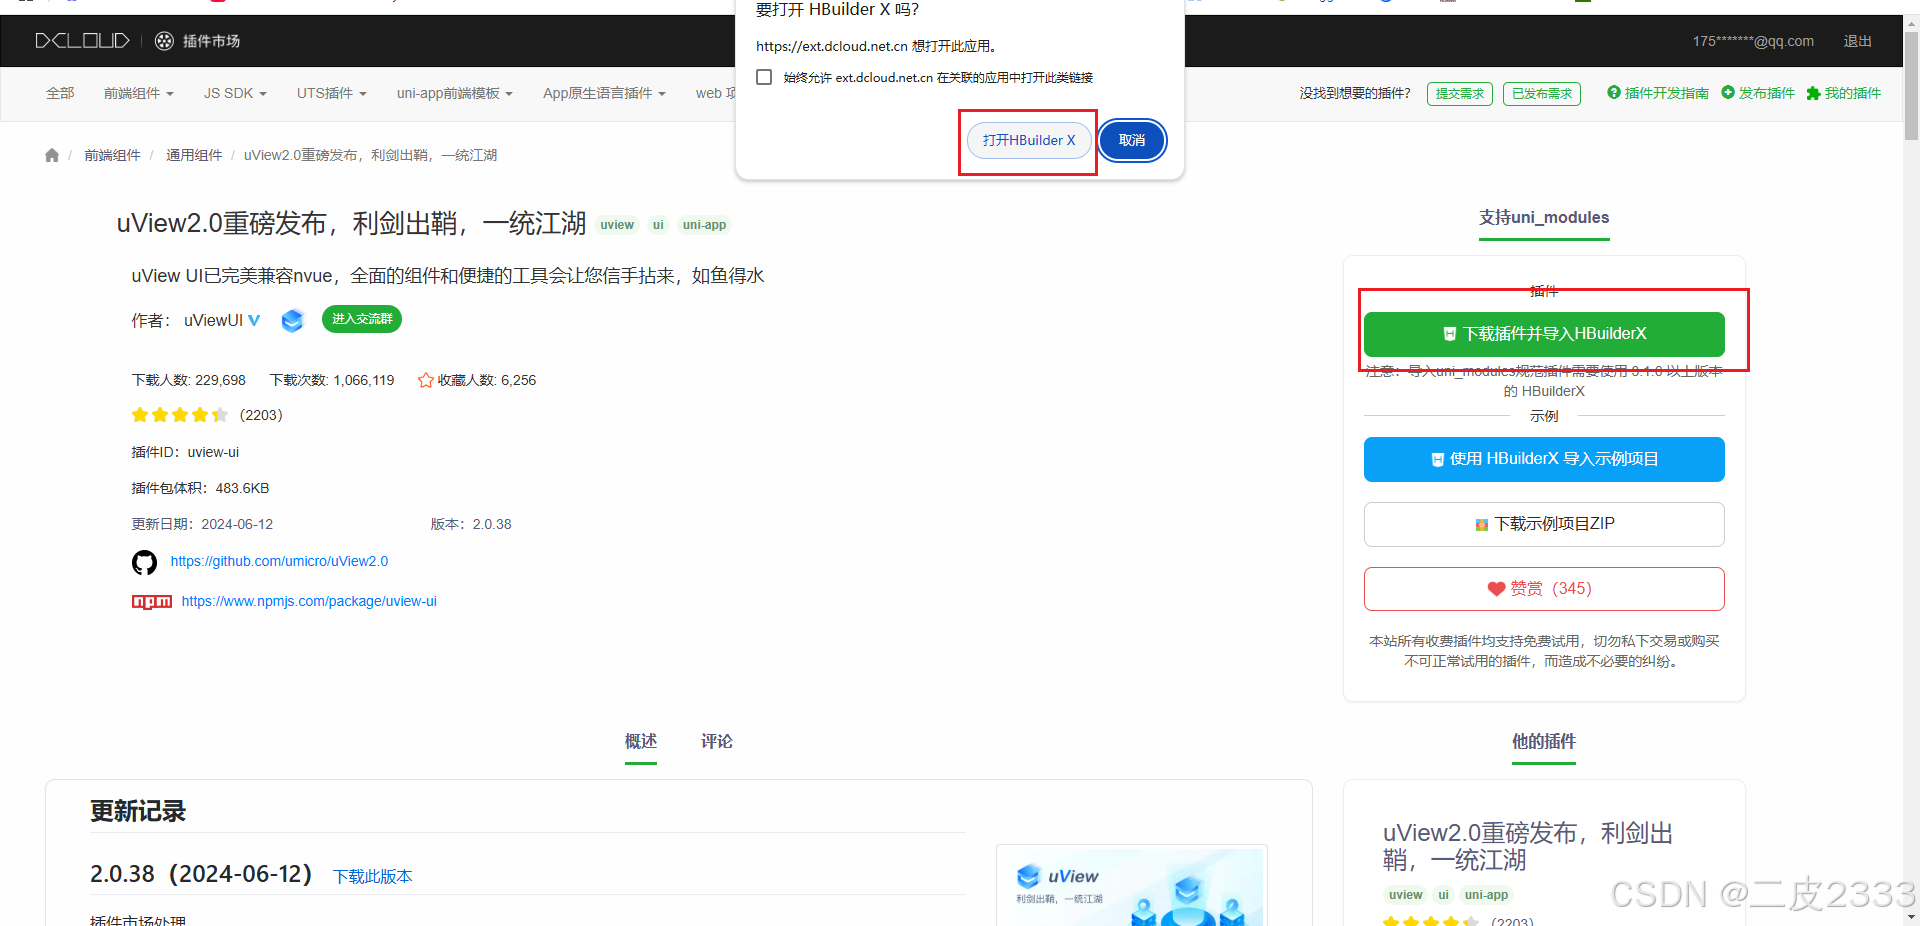This screenshot has width=1920, height=926.
Task: Click the 已发布需求 button
Action: [1542, 94]
